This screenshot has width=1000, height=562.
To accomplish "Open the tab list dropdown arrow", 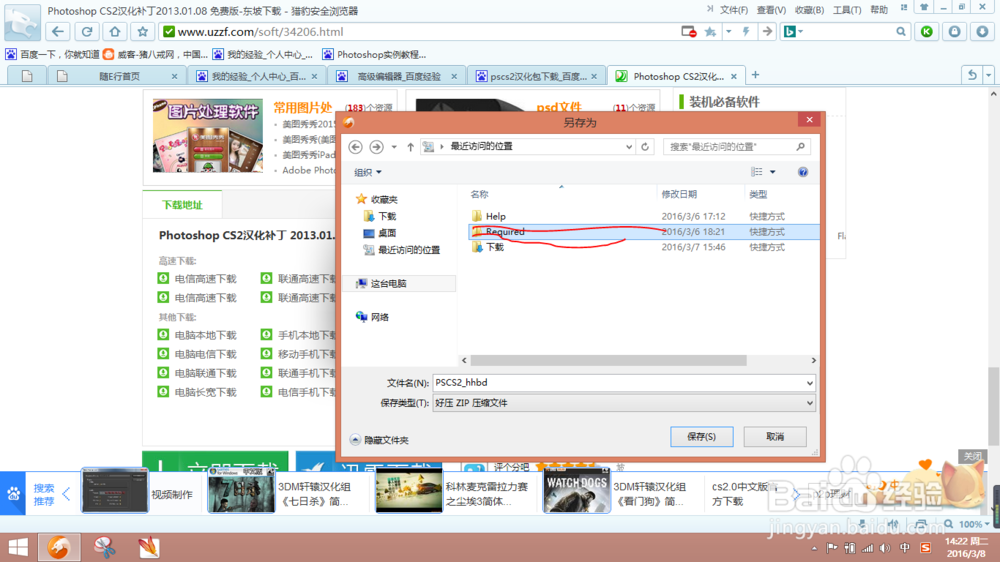I will coord(989,75).
